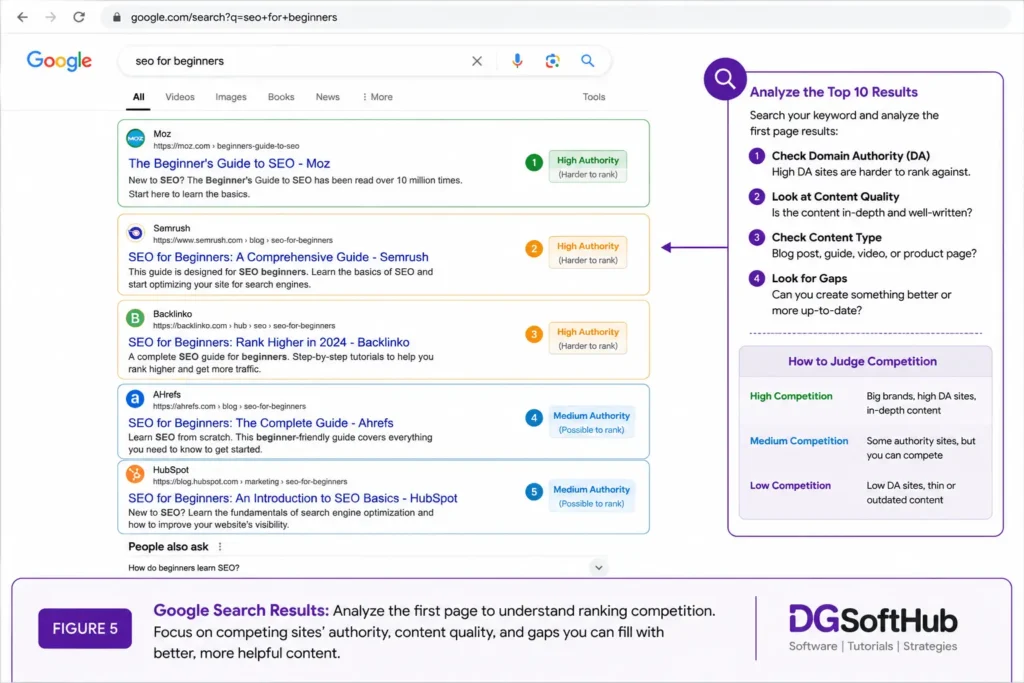Click the Semrush favicon
The height and width of the screenshot is (683, 1024).
[x=135, y=232]
